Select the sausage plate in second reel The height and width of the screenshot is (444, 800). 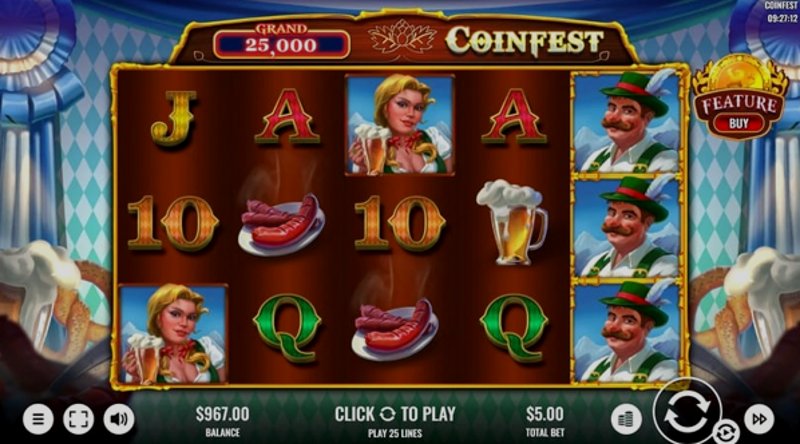pos(282,225)
